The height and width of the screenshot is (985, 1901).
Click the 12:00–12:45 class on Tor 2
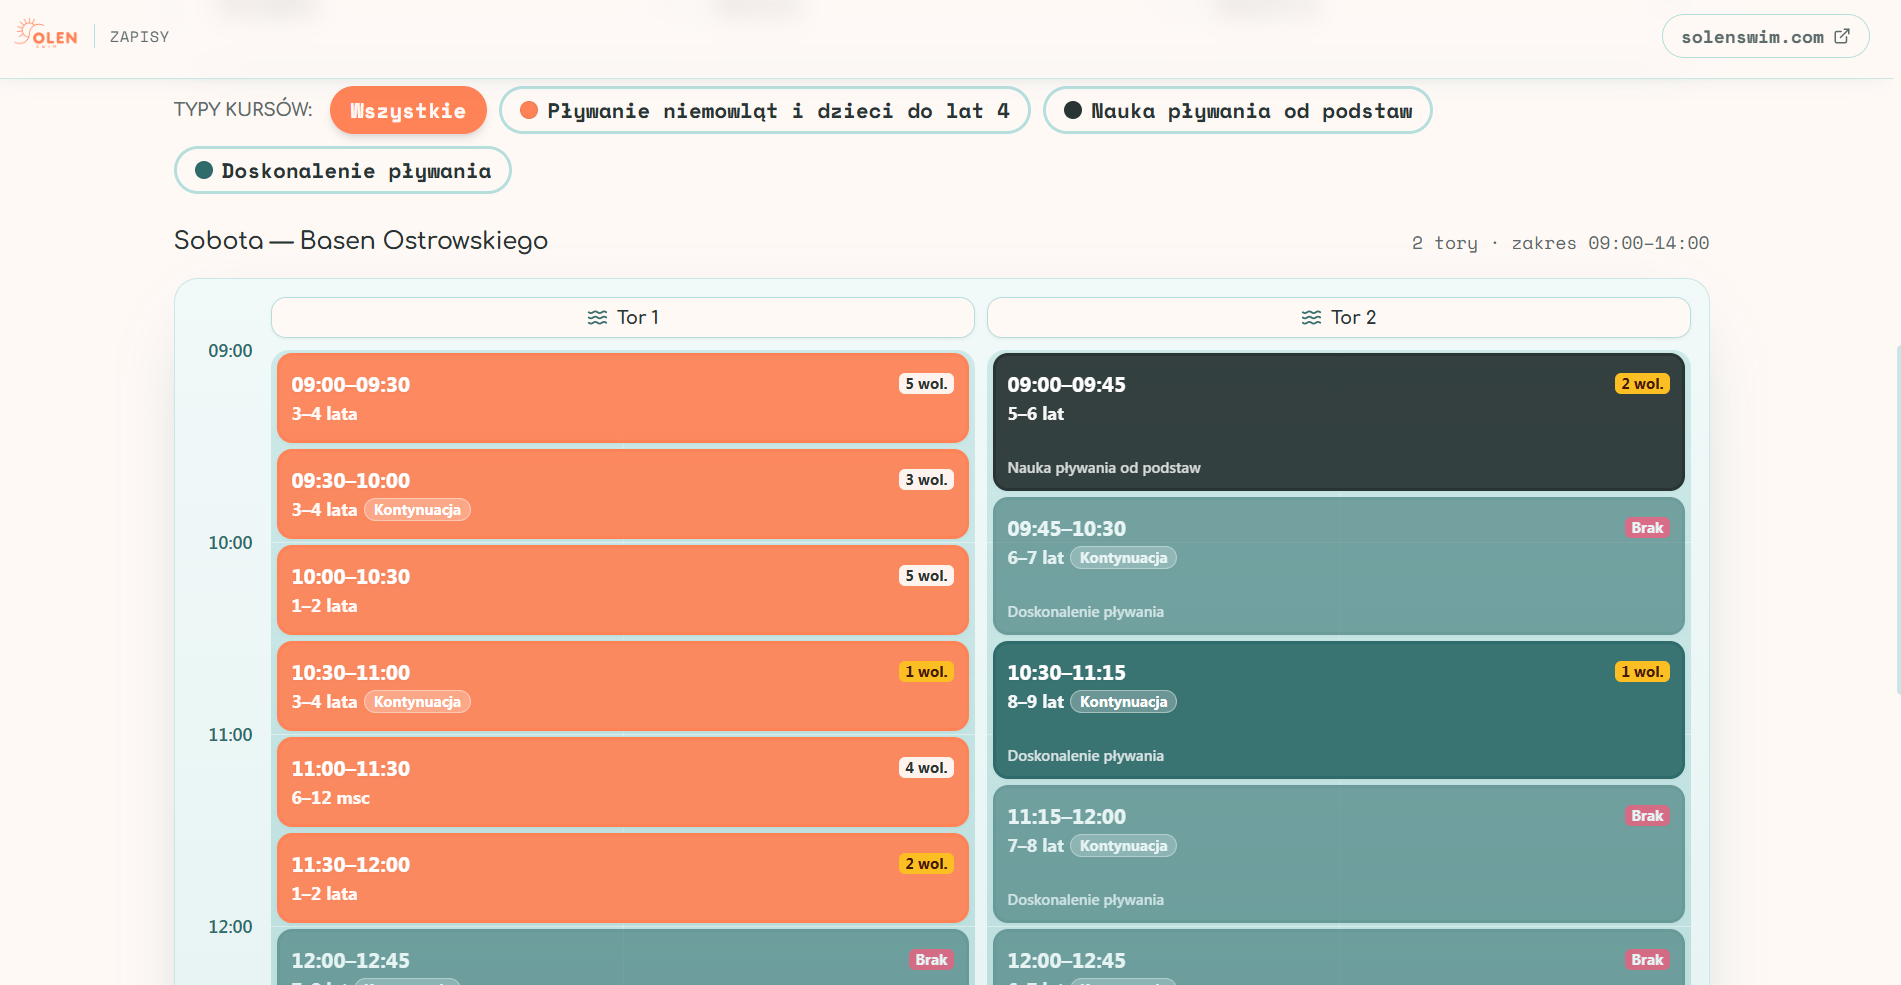(1339, 957)
